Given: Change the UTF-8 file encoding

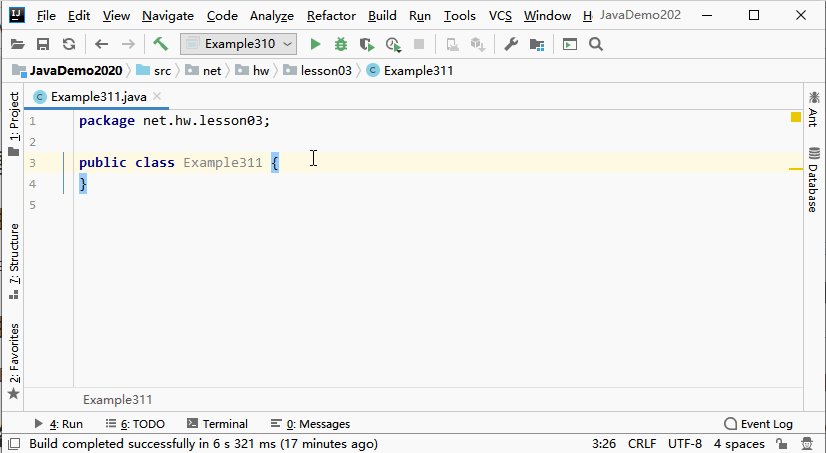Looking at the screenshot, I should 685,444.
